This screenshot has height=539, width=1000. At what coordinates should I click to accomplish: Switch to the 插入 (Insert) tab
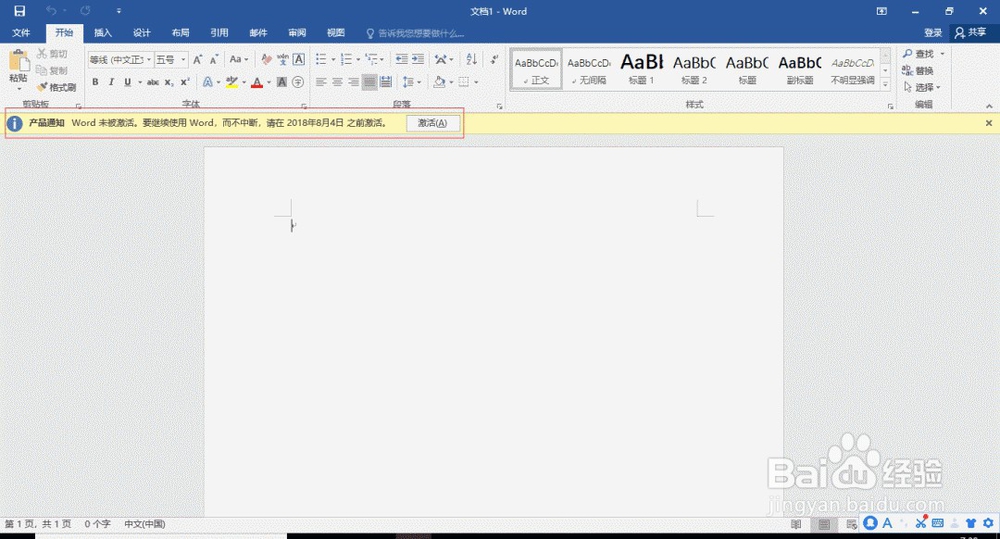pyautogui.click(x=103, y=33)
